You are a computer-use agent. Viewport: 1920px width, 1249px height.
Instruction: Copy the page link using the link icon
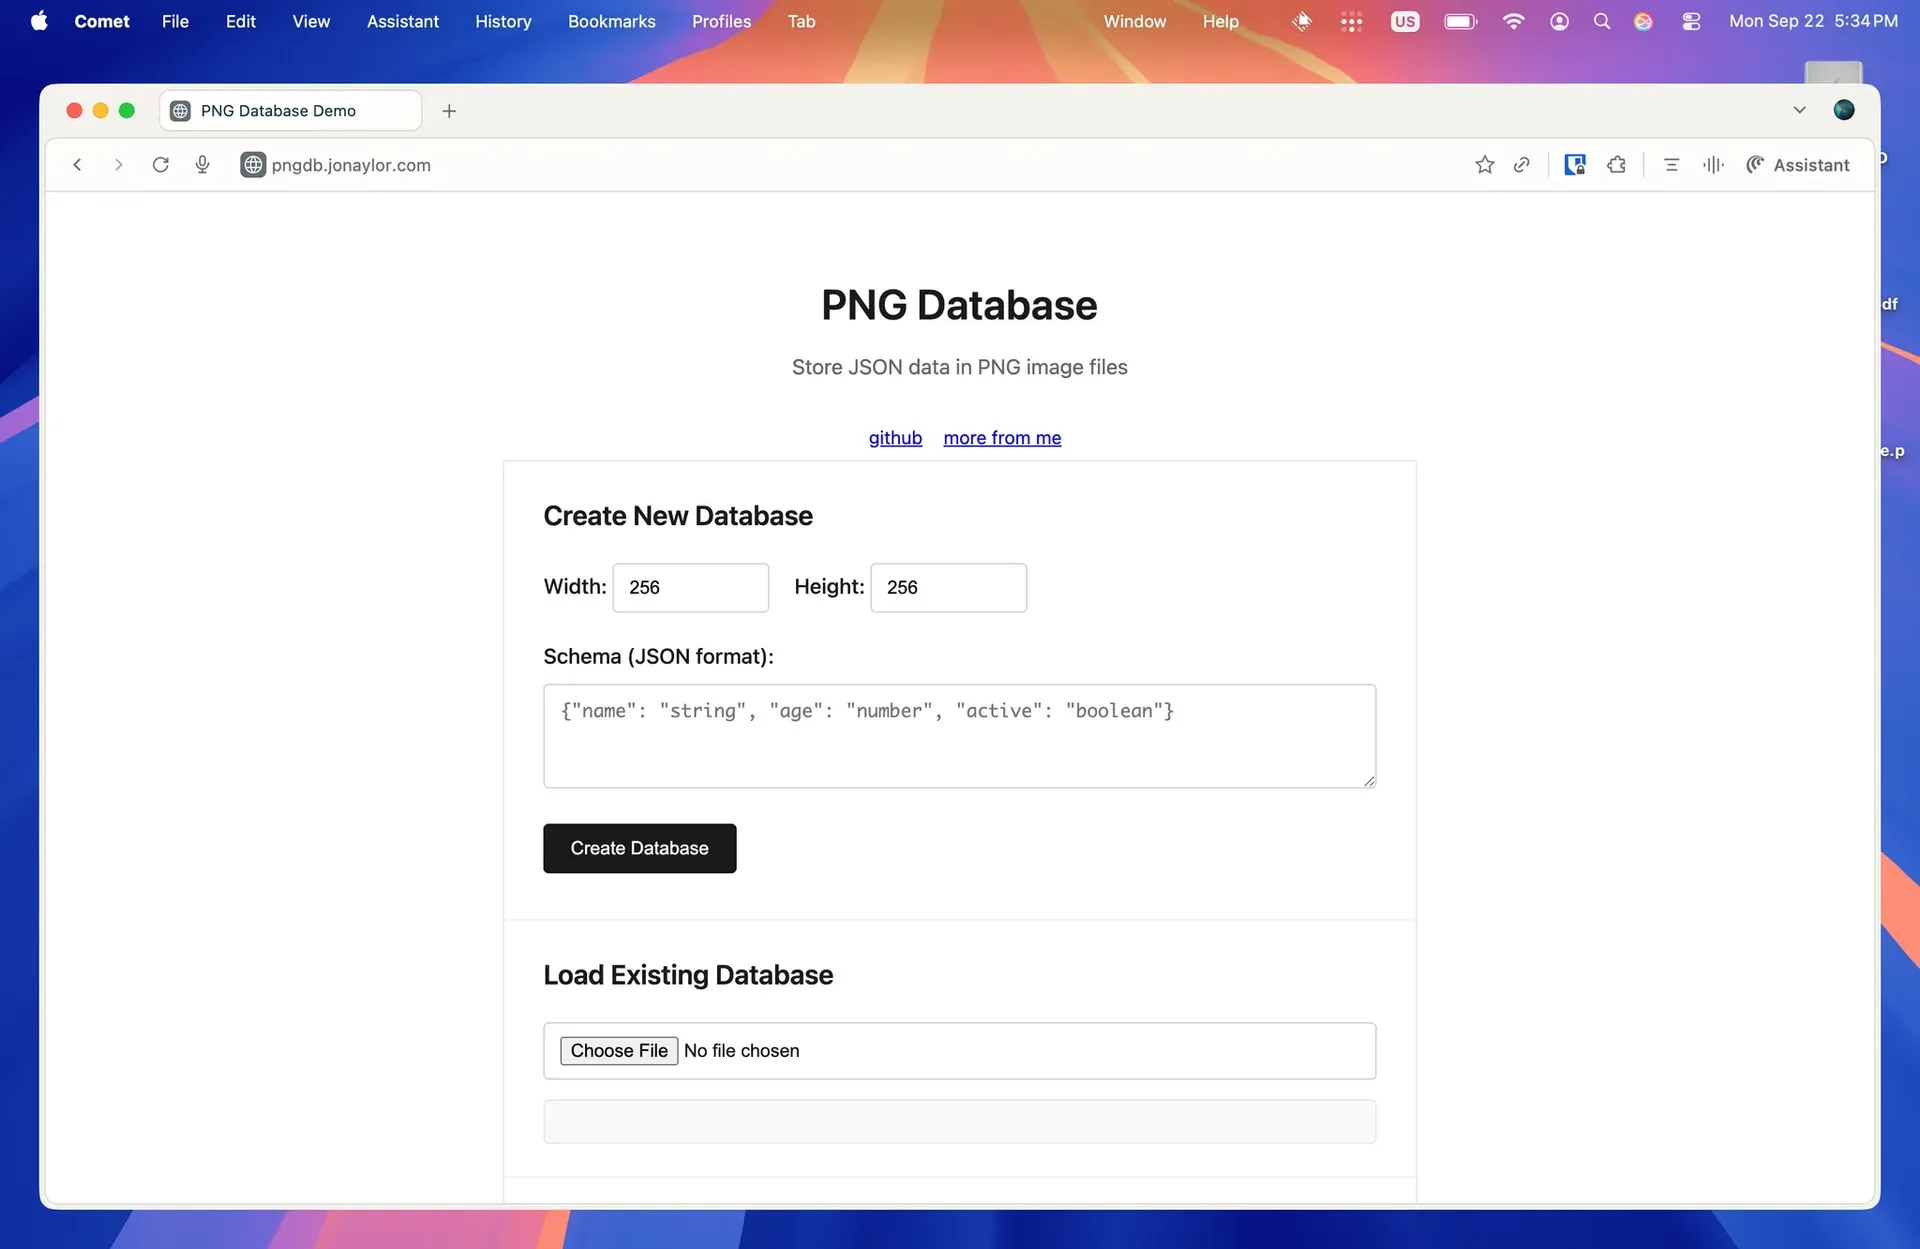tap(1522, 164)
